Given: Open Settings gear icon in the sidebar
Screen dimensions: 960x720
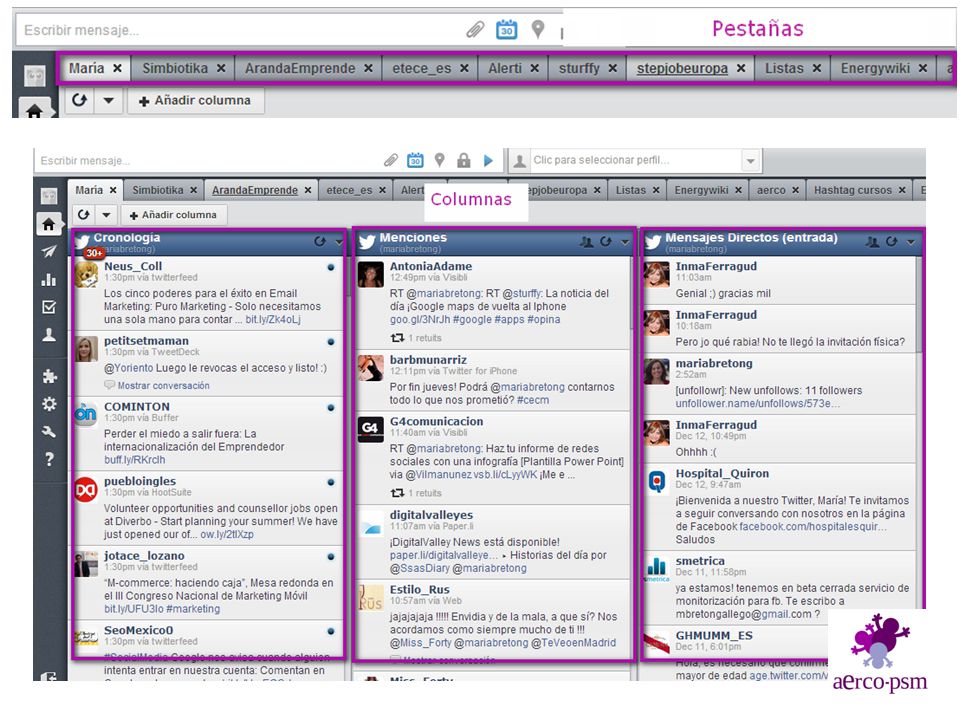Looking at the screenshot, I should [49, 404].
